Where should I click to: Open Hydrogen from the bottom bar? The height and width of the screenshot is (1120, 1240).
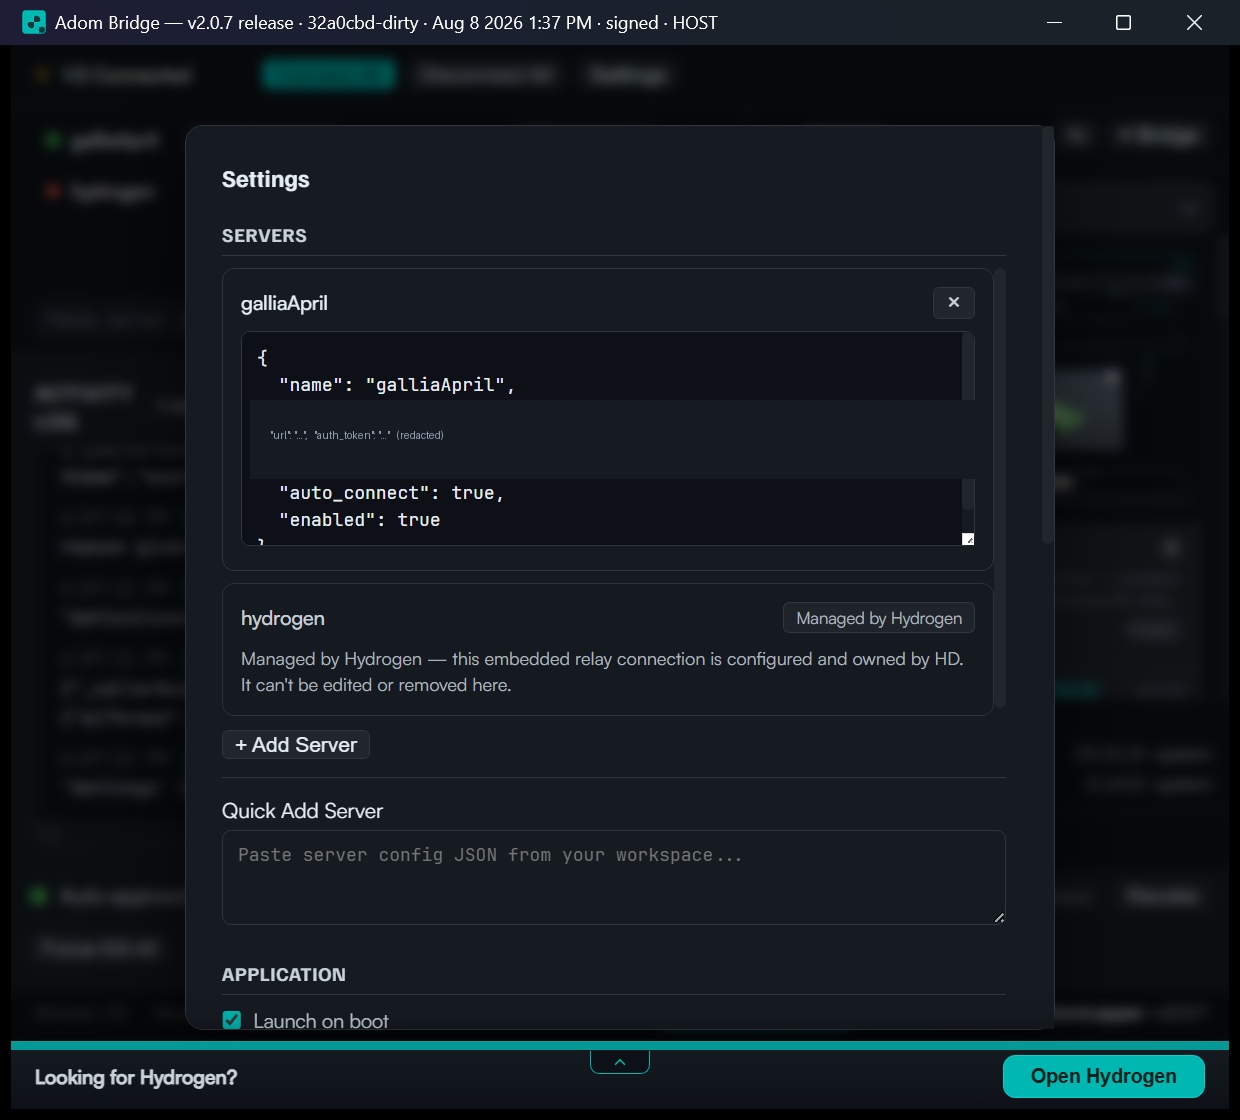1103,1076
